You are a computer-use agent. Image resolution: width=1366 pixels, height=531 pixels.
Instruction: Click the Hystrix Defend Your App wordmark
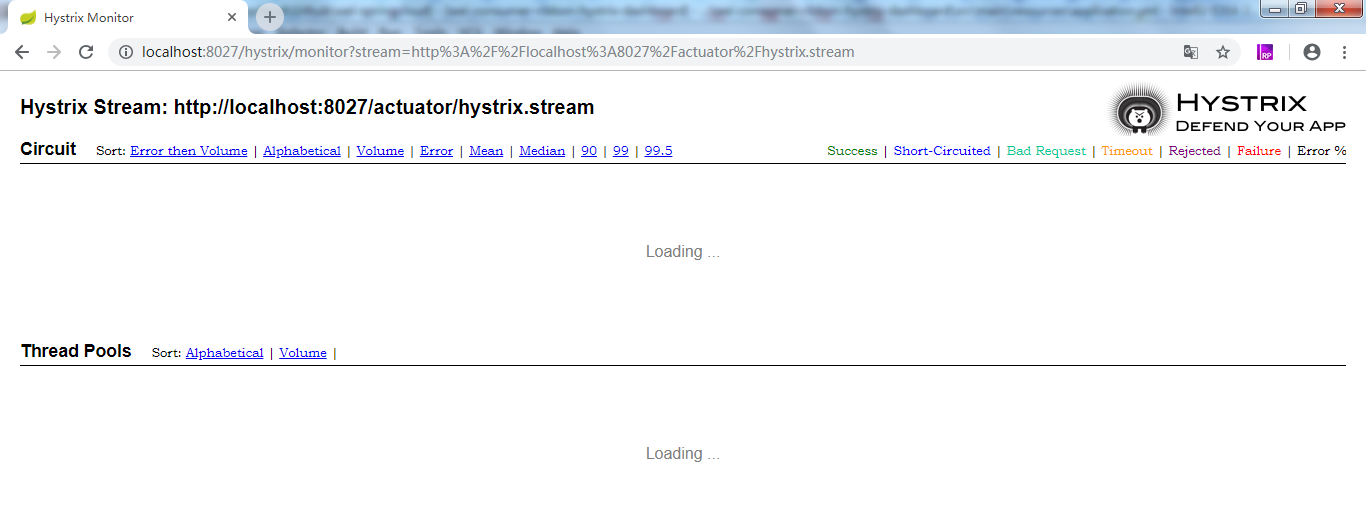(1260, 112)
